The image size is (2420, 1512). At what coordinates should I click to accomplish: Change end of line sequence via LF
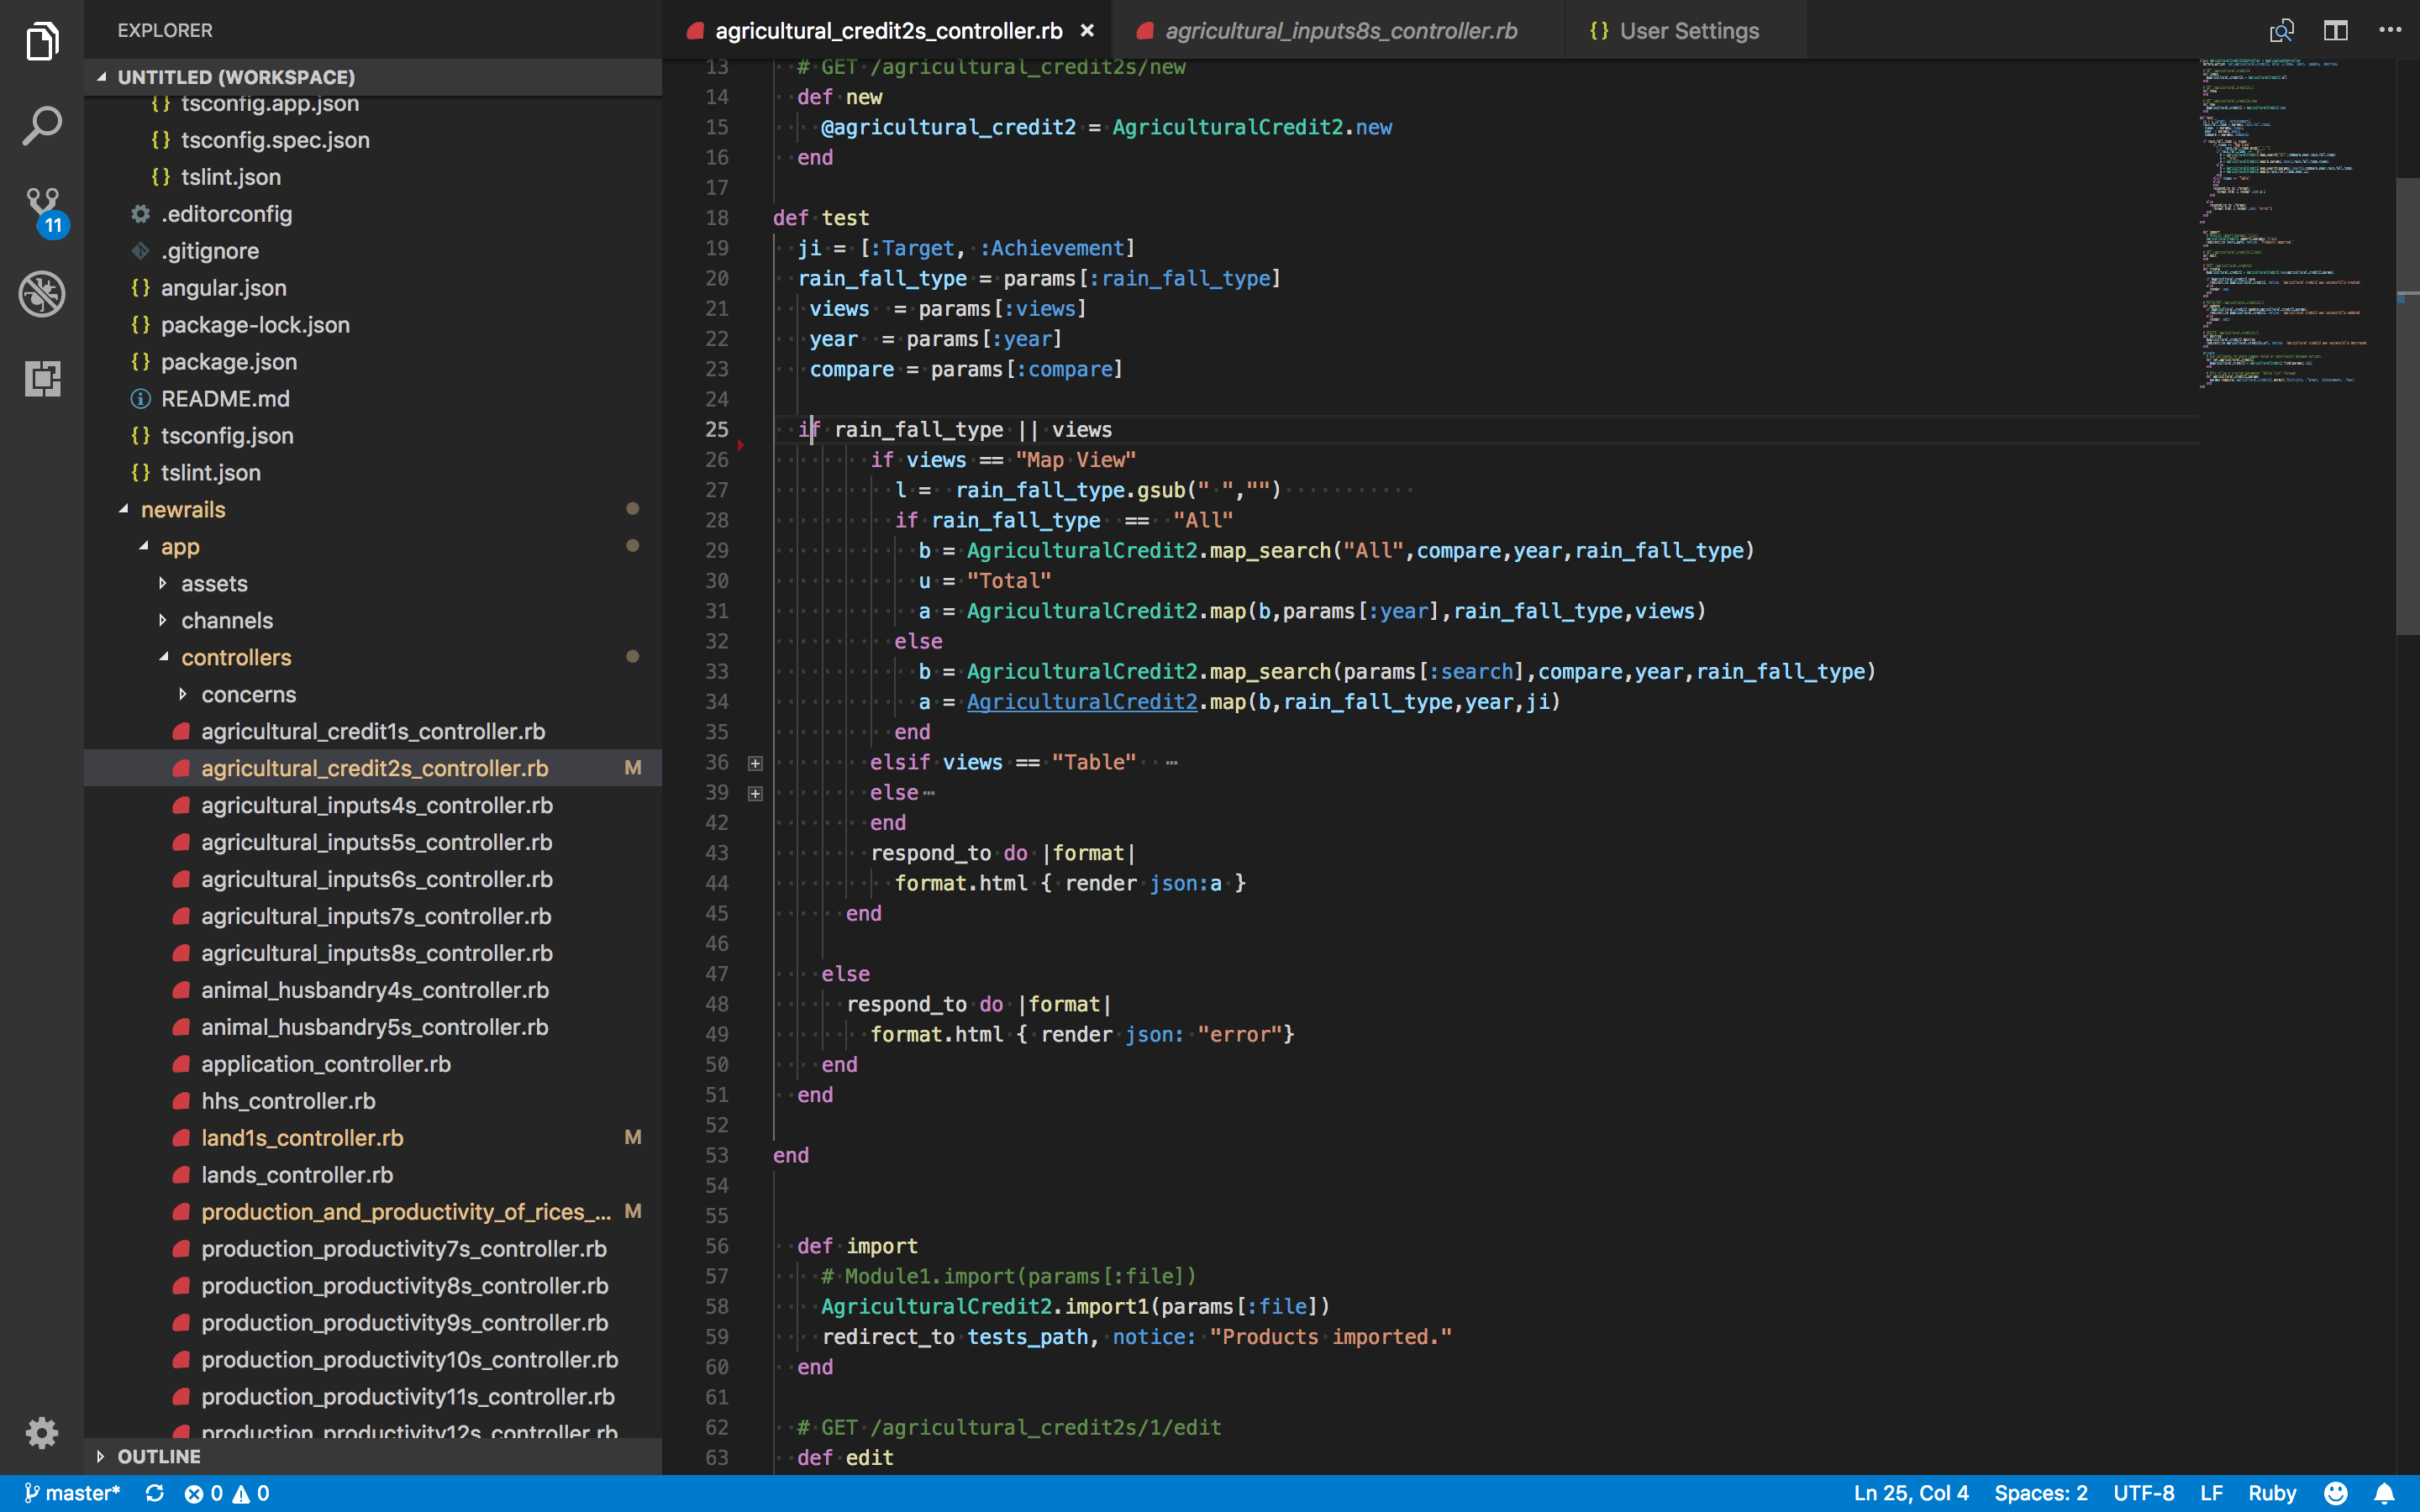(x=2211, y=1493)
